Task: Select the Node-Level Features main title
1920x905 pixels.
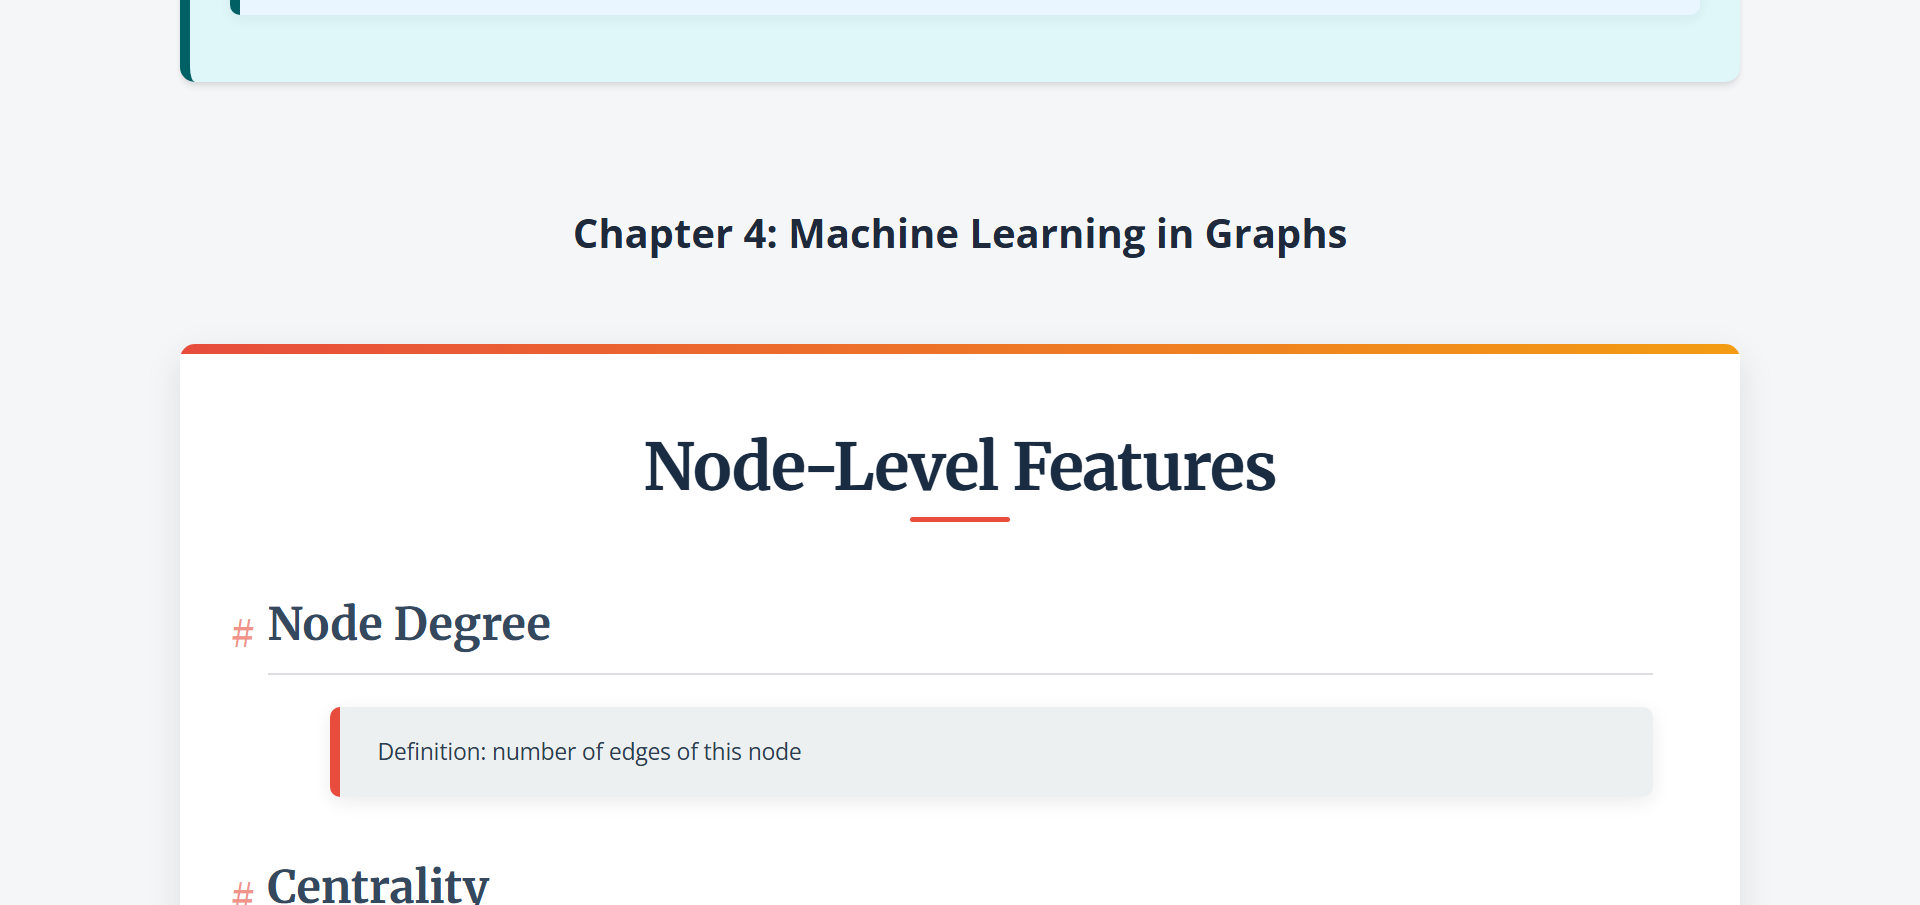Action: click(x=959, y=467)
